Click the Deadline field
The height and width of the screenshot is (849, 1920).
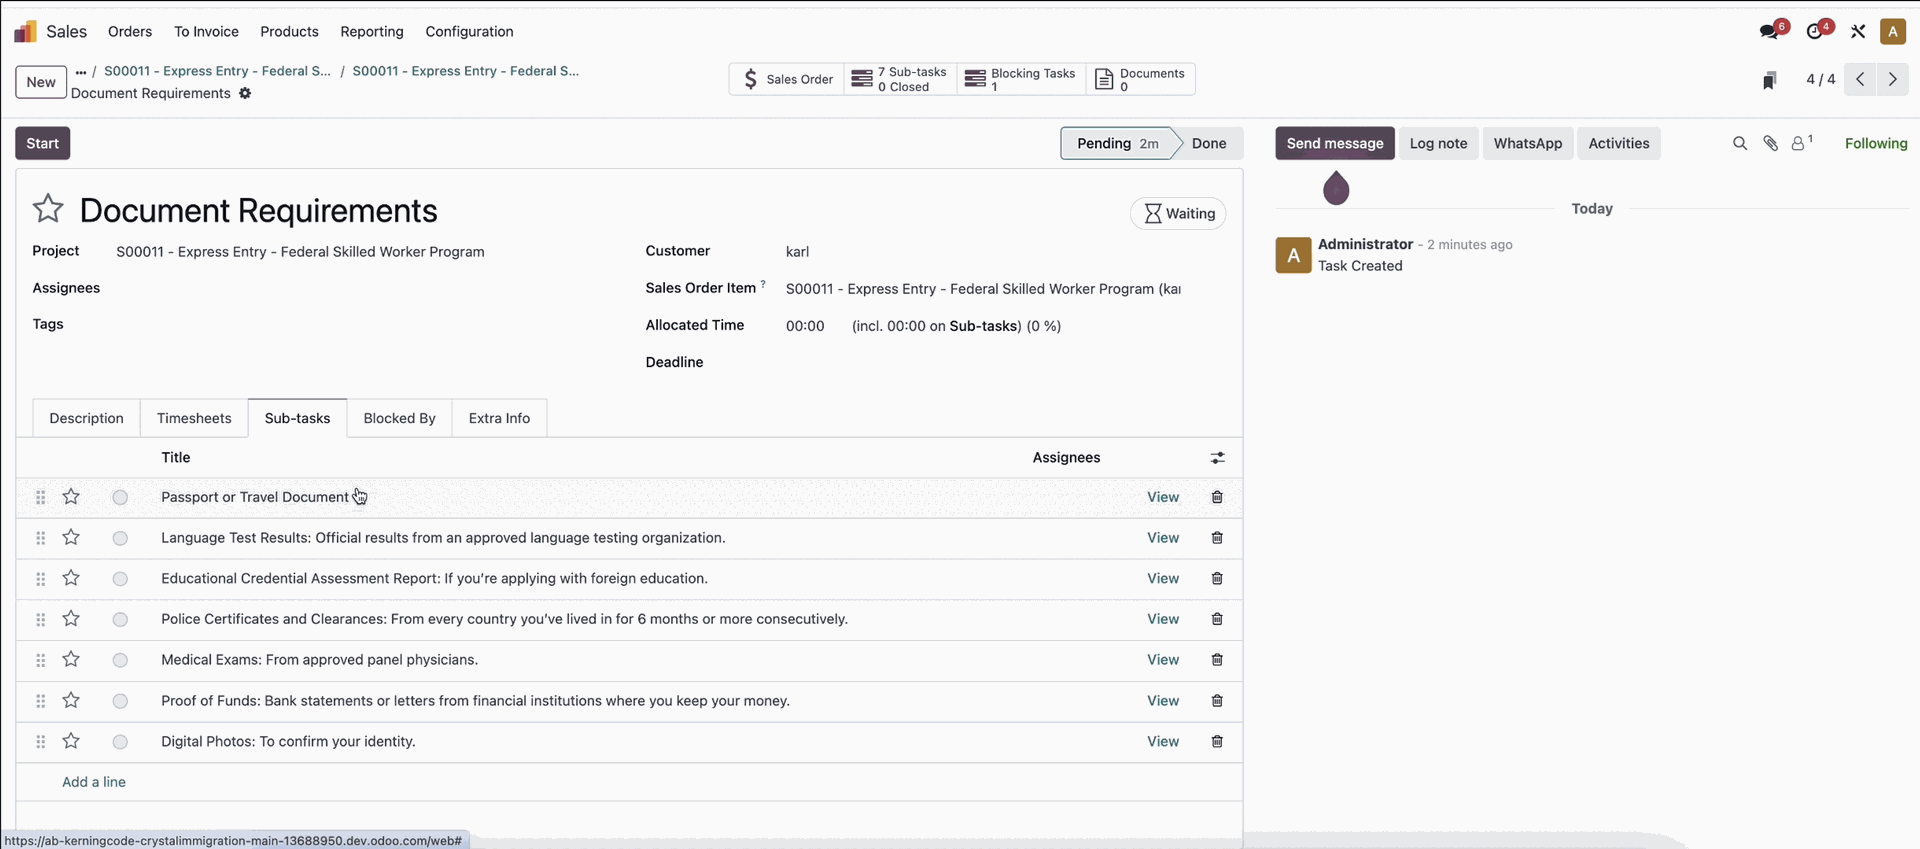[x=1003, y=362]
